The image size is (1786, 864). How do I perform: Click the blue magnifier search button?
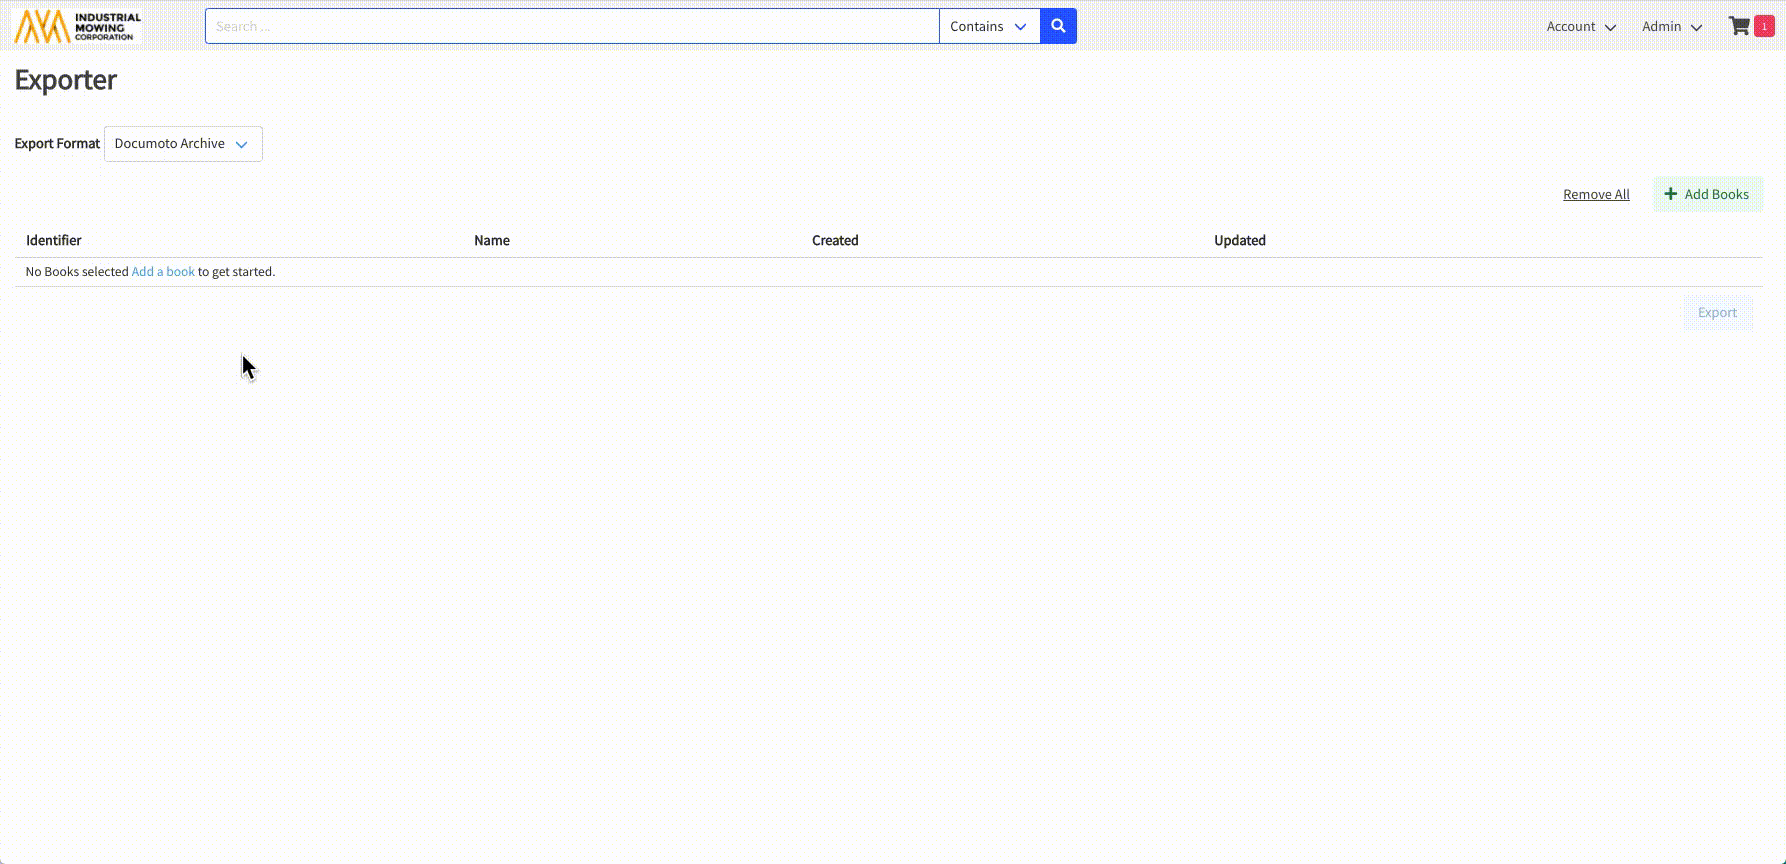pyautogui.click(x=1058, y=27)
